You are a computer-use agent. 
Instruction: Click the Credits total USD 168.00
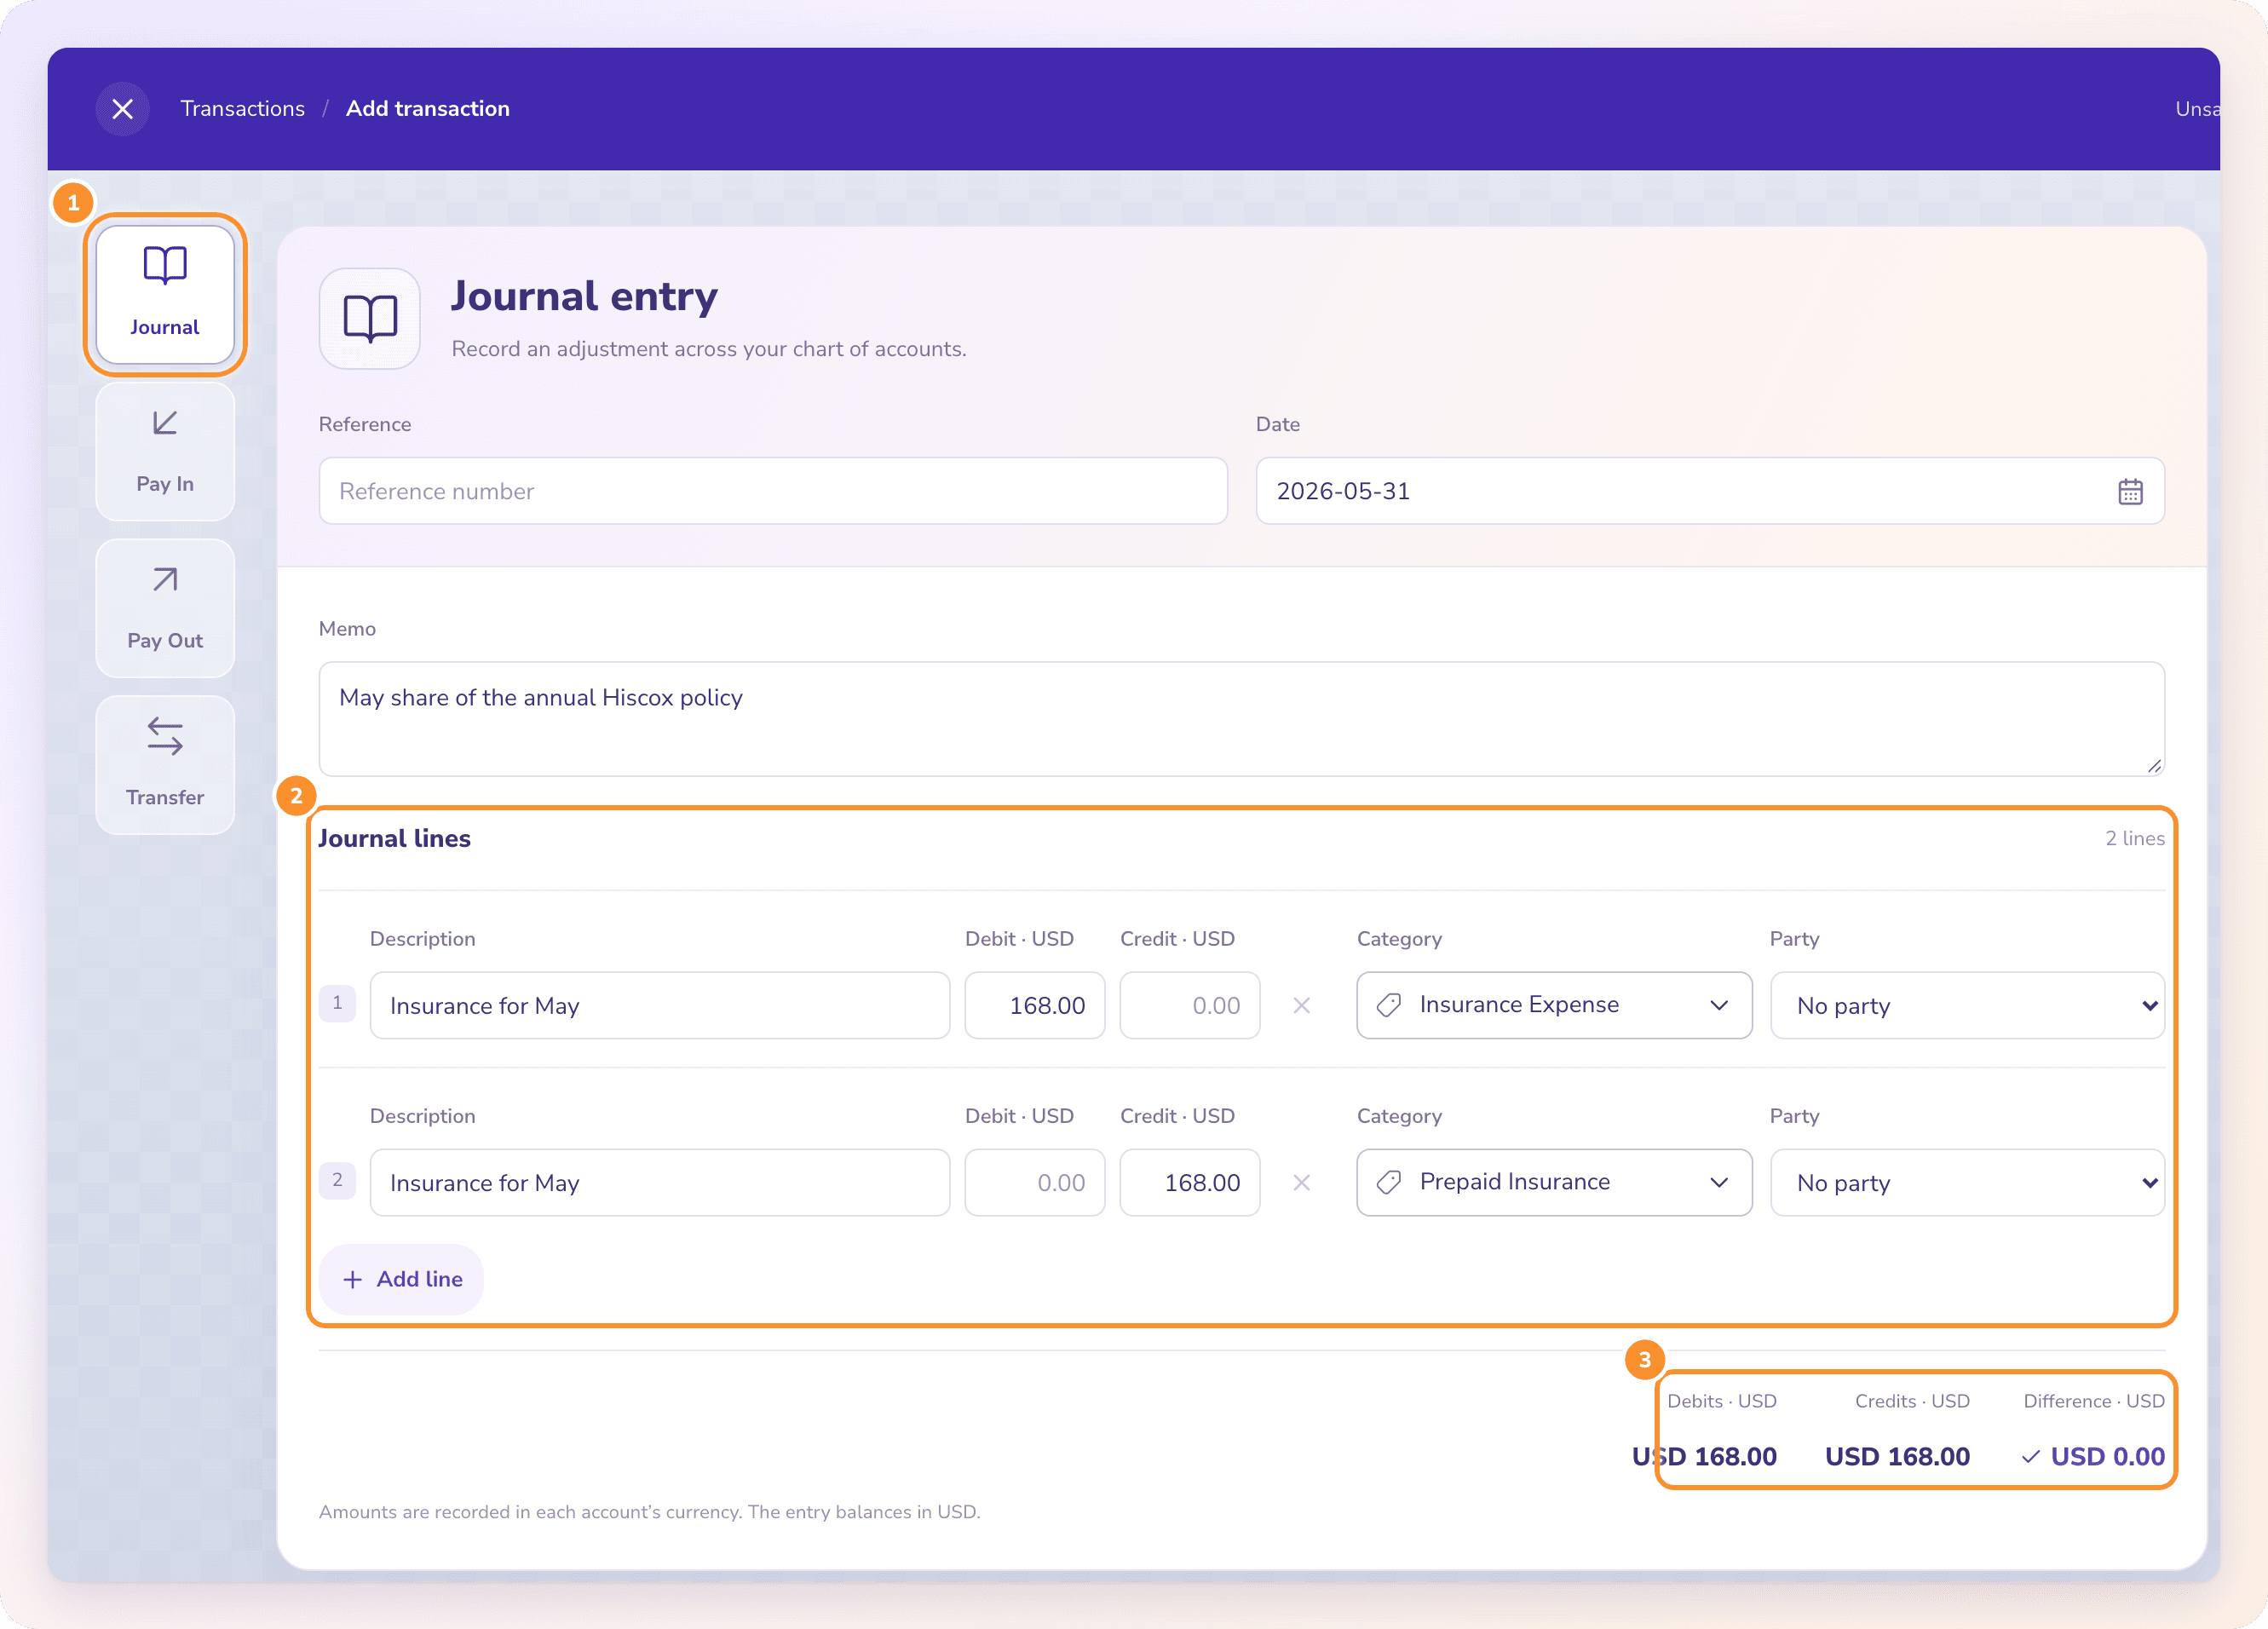point(1897,1456)
